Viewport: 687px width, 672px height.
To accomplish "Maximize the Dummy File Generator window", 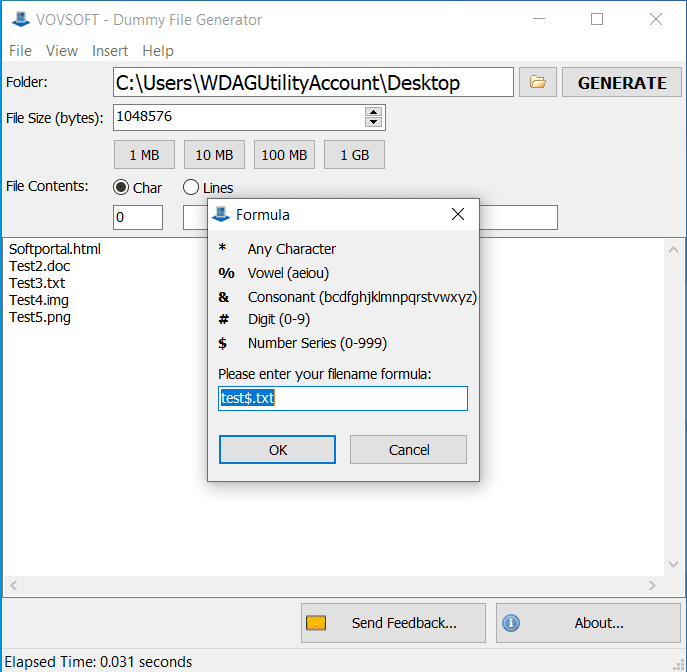I will tap(597, 19).
